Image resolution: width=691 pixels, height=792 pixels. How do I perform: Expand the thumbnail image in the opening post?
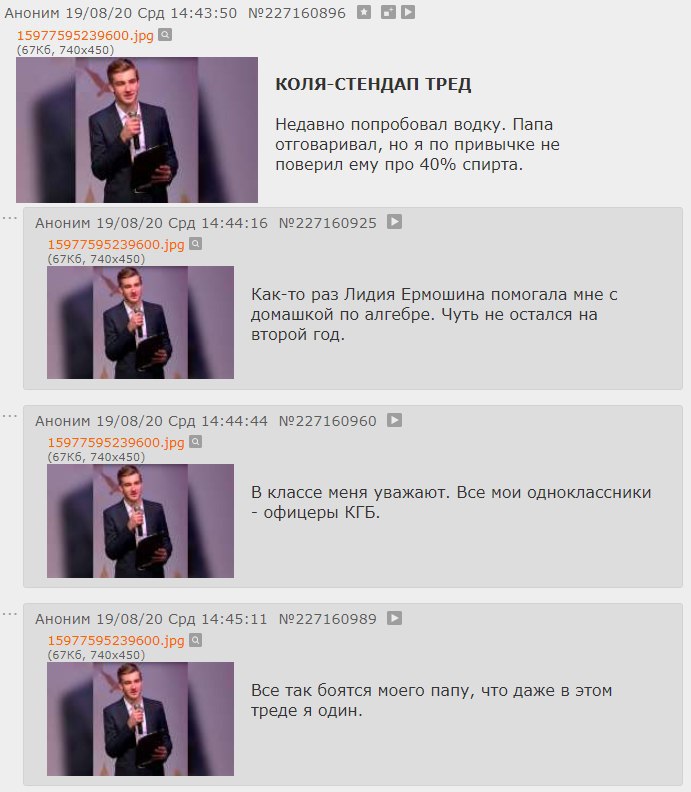coord(137,130)
